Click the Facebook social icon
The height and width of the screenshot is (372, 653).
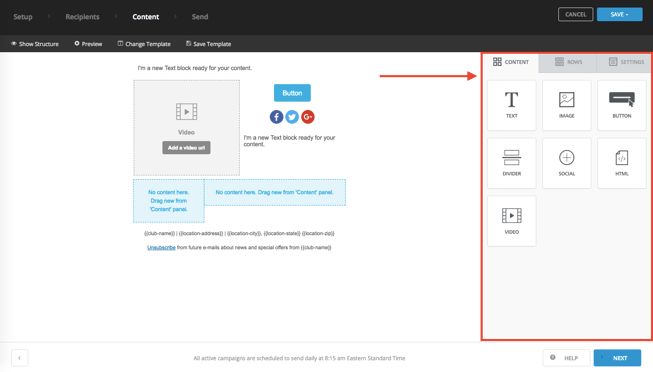pyautogui.click(x=277, y=117)
